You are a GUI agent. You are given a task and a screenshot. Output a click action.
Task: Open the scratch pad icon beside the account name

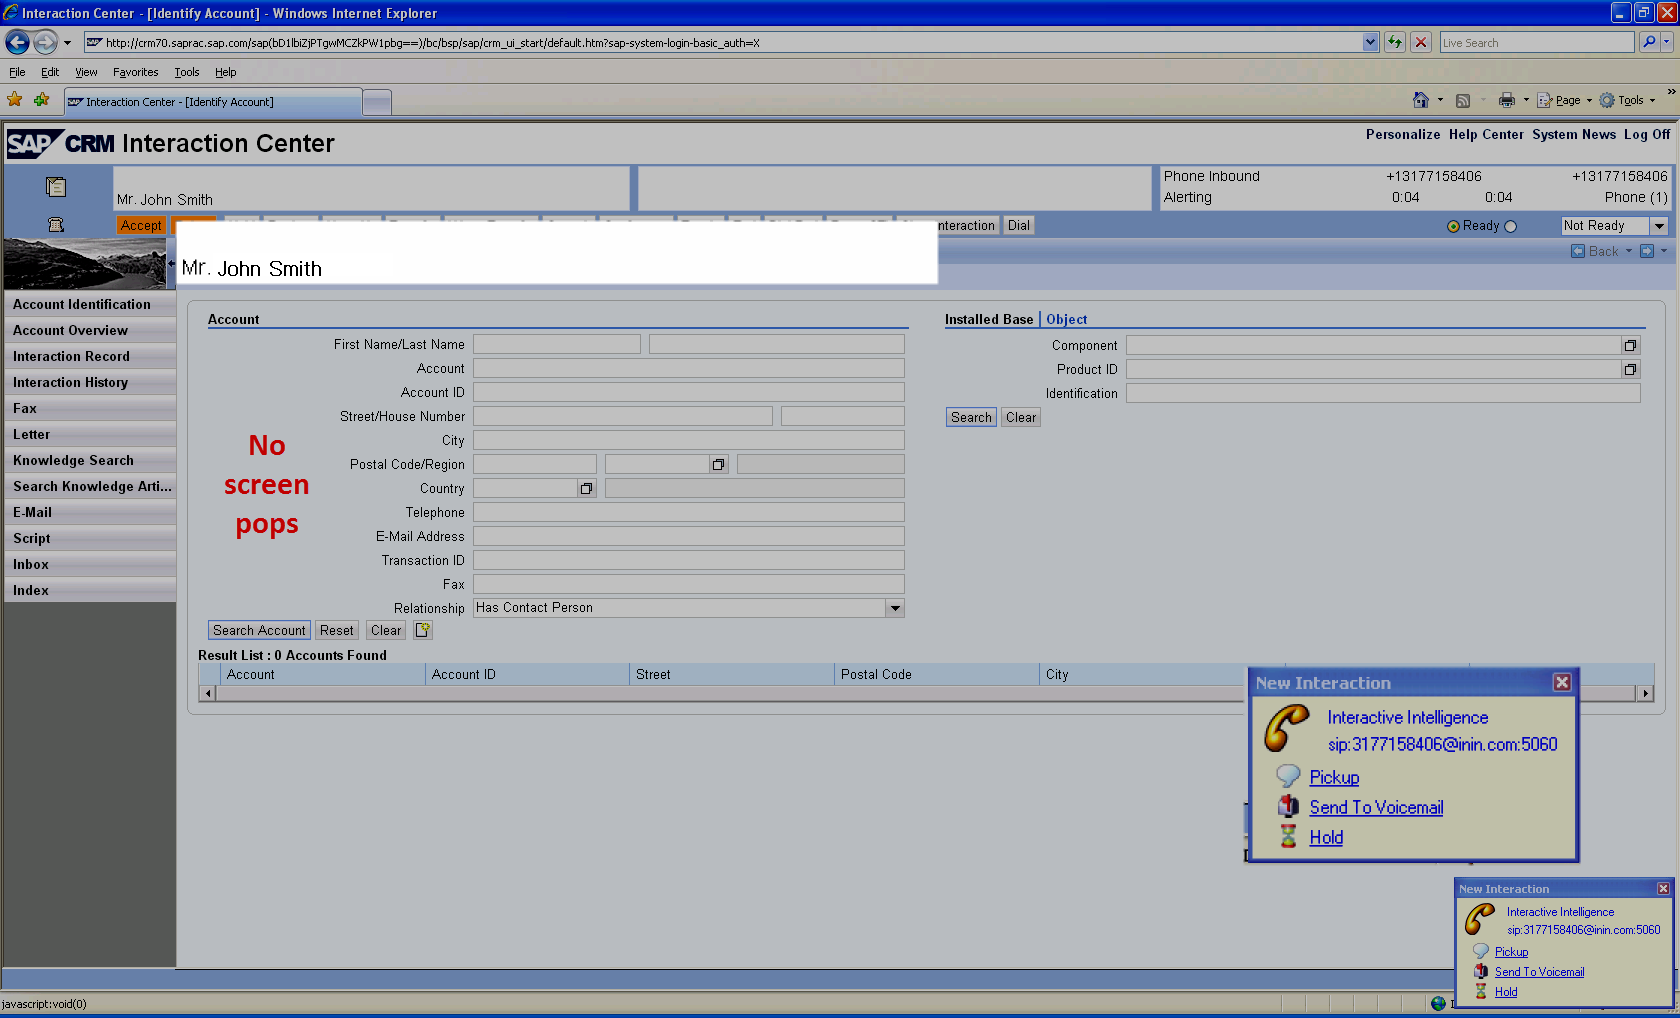(x=56, y=187)
